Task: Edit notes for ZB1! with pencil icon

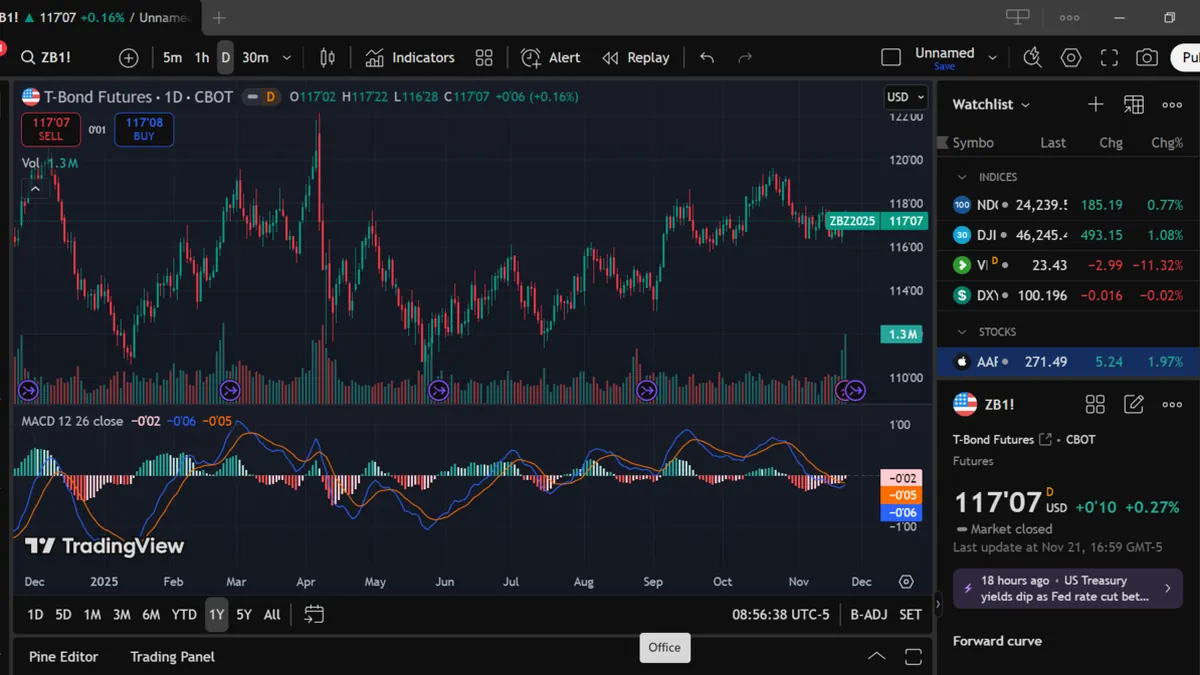Action: point(1134,404)
